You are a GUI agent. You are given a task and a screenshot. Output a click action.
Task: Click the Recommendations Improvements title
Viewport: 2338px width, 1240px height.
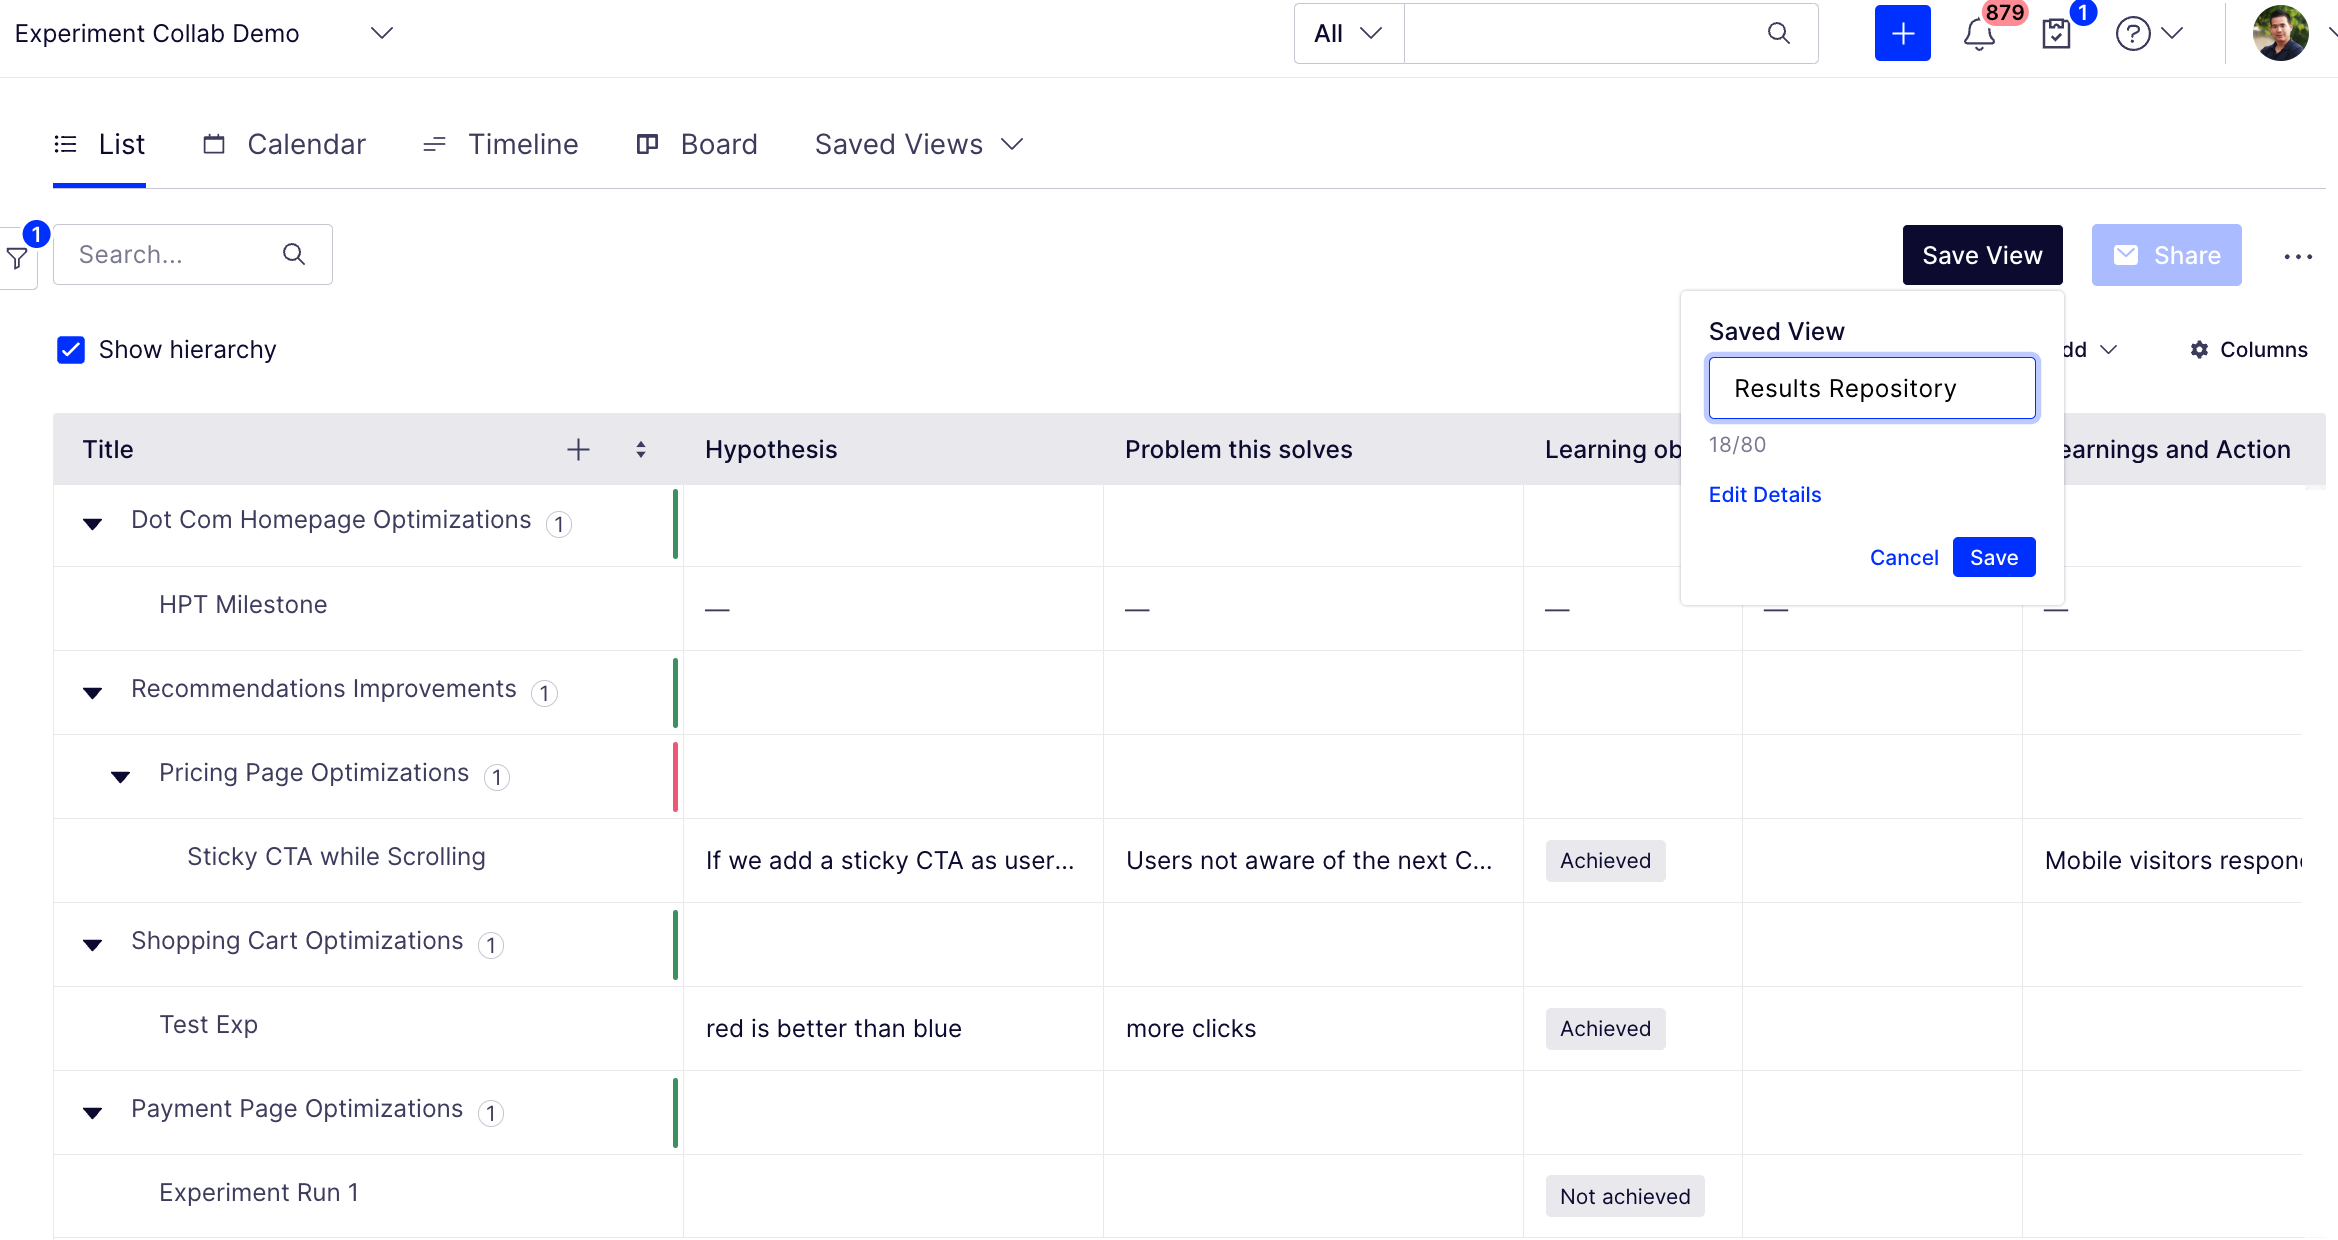(323, 689)
